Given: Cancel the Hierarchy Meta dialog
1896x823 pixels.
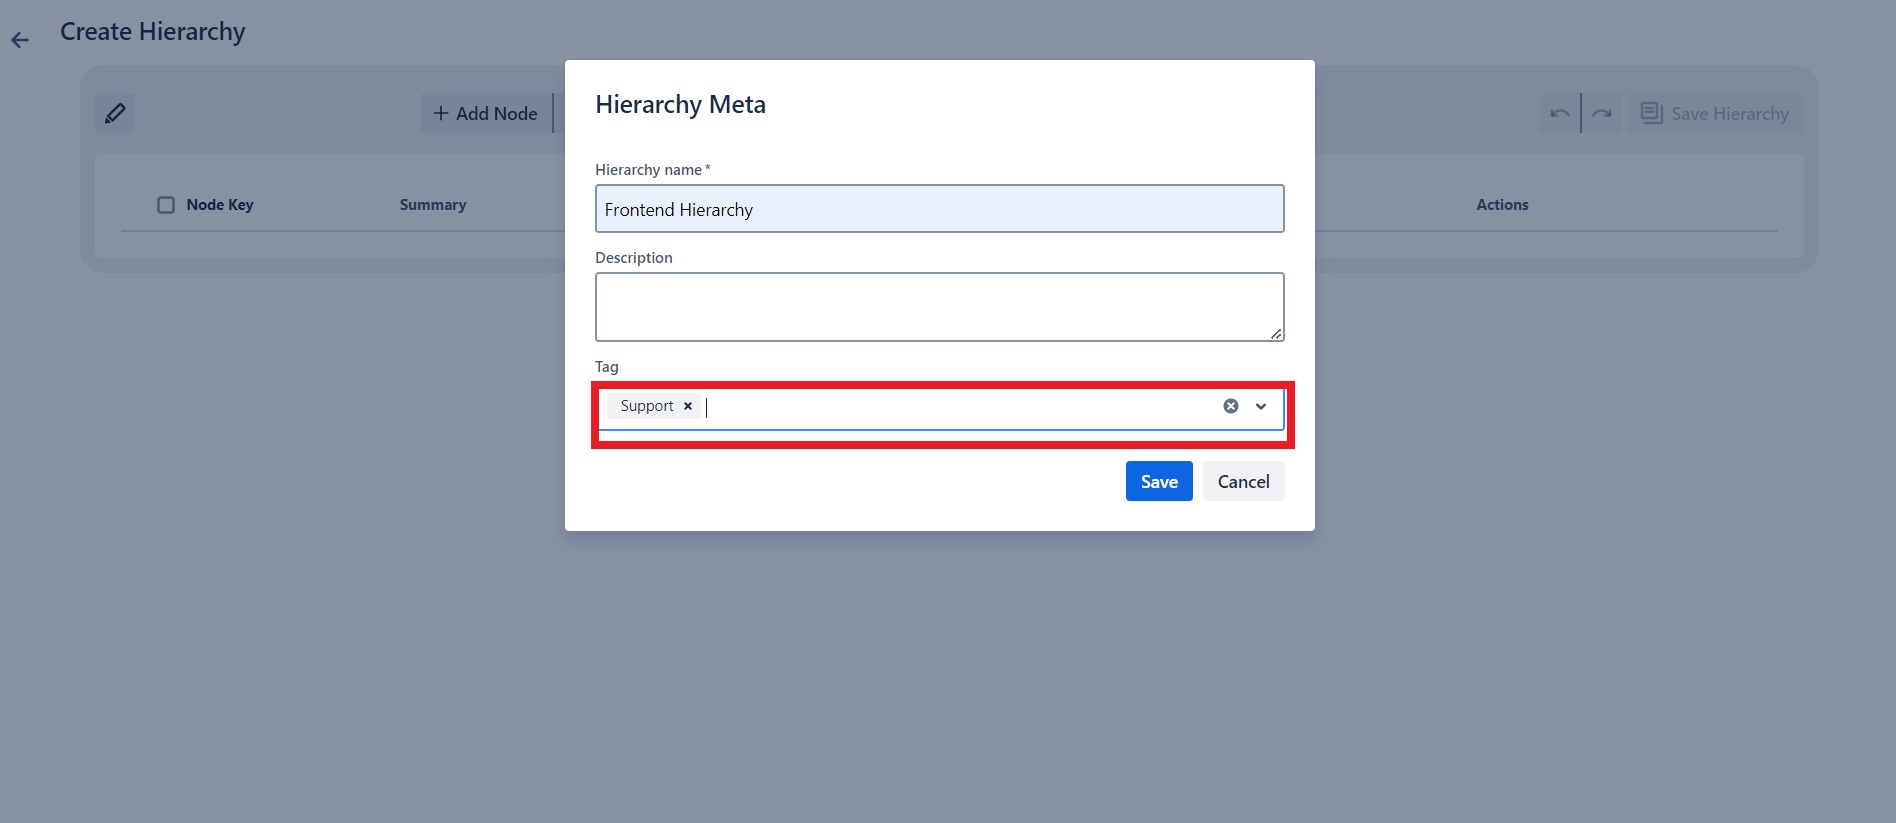Looking at the screenshot, I should pos(1243,481).
